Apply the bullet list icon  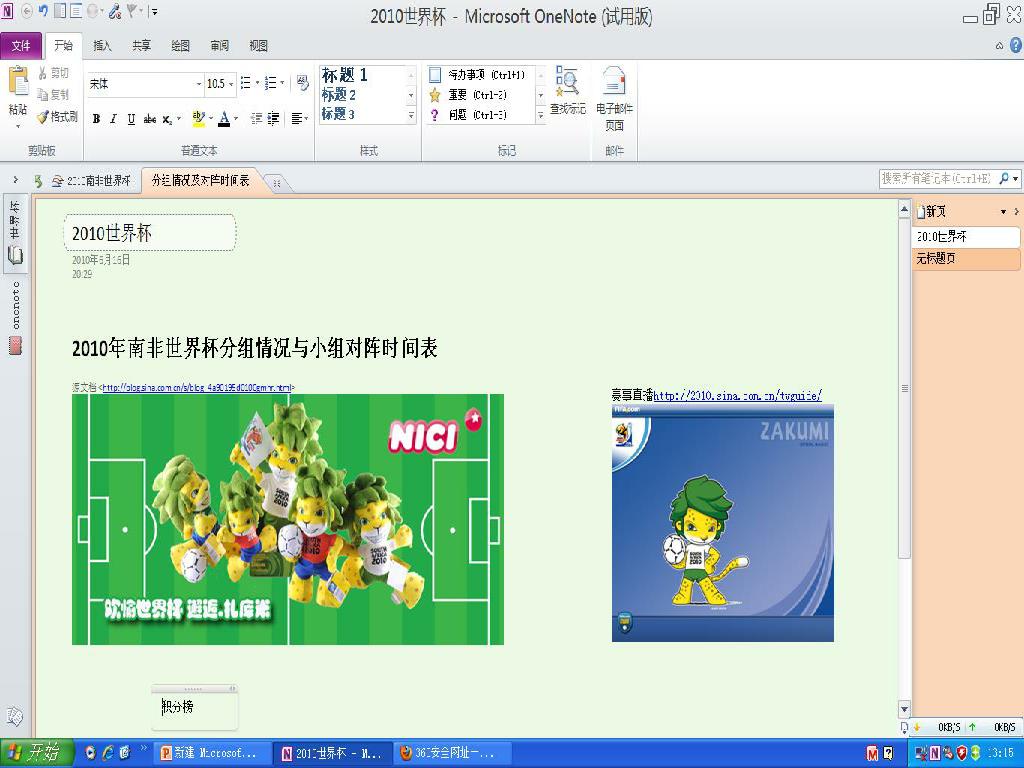click(246, 83)
